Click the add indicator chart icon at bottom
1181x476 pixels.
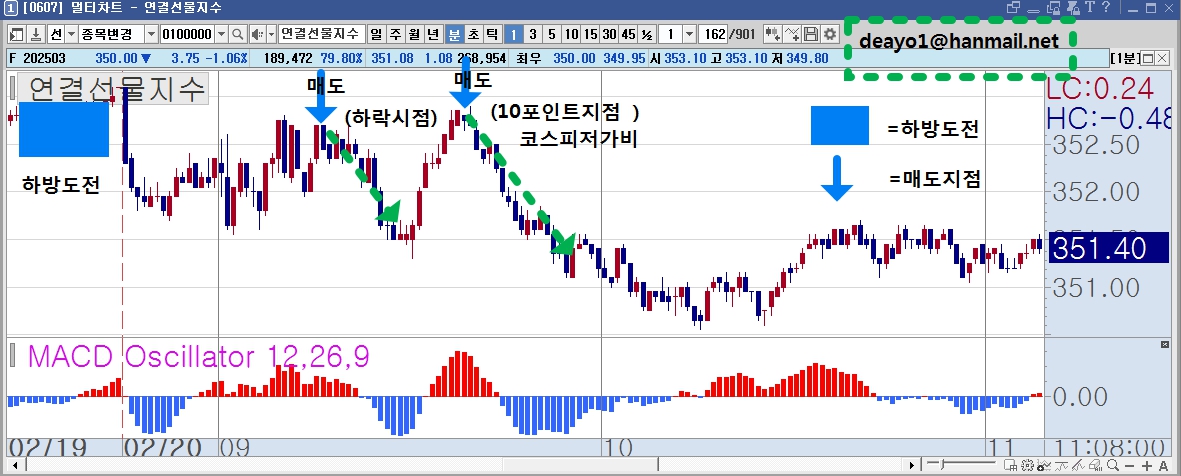(1044, 465)
